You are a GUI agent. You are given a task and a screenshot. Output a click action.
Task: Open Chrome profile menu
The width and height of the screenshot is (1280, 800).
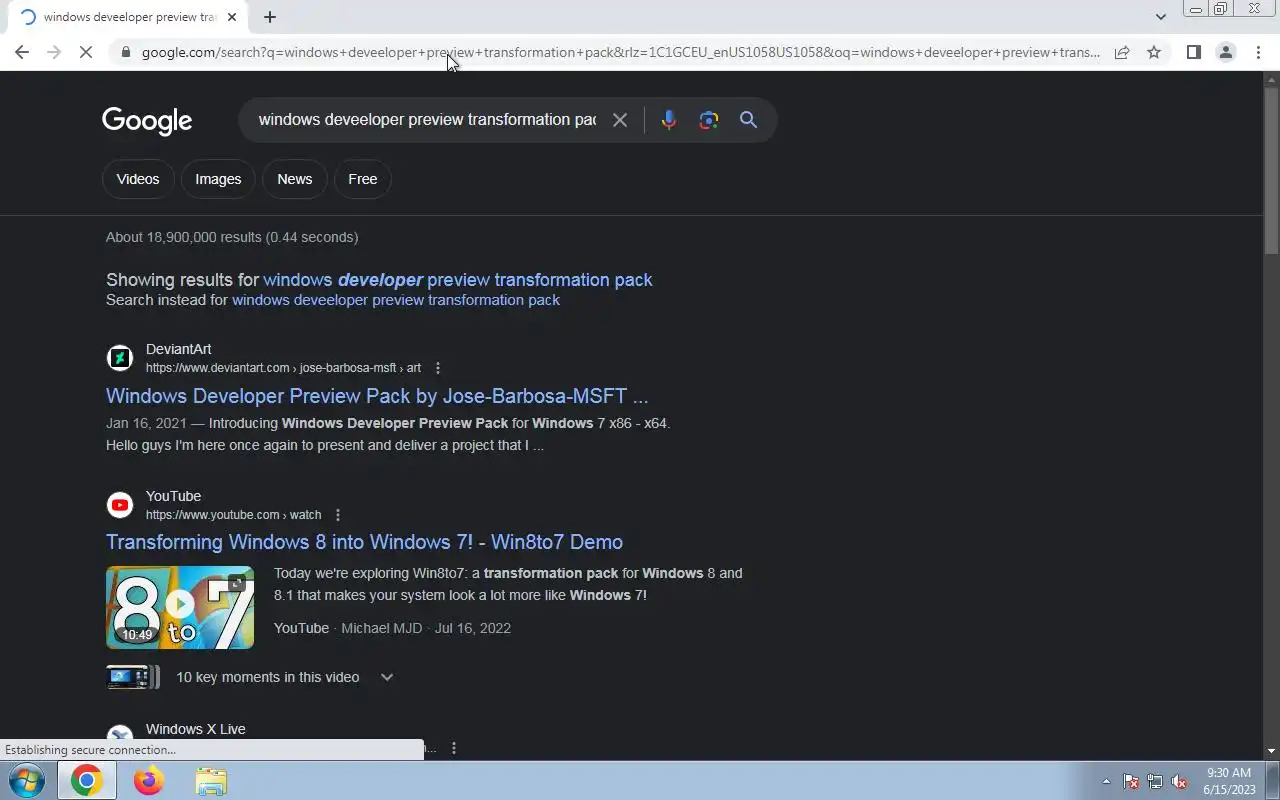click(1225, 52)
